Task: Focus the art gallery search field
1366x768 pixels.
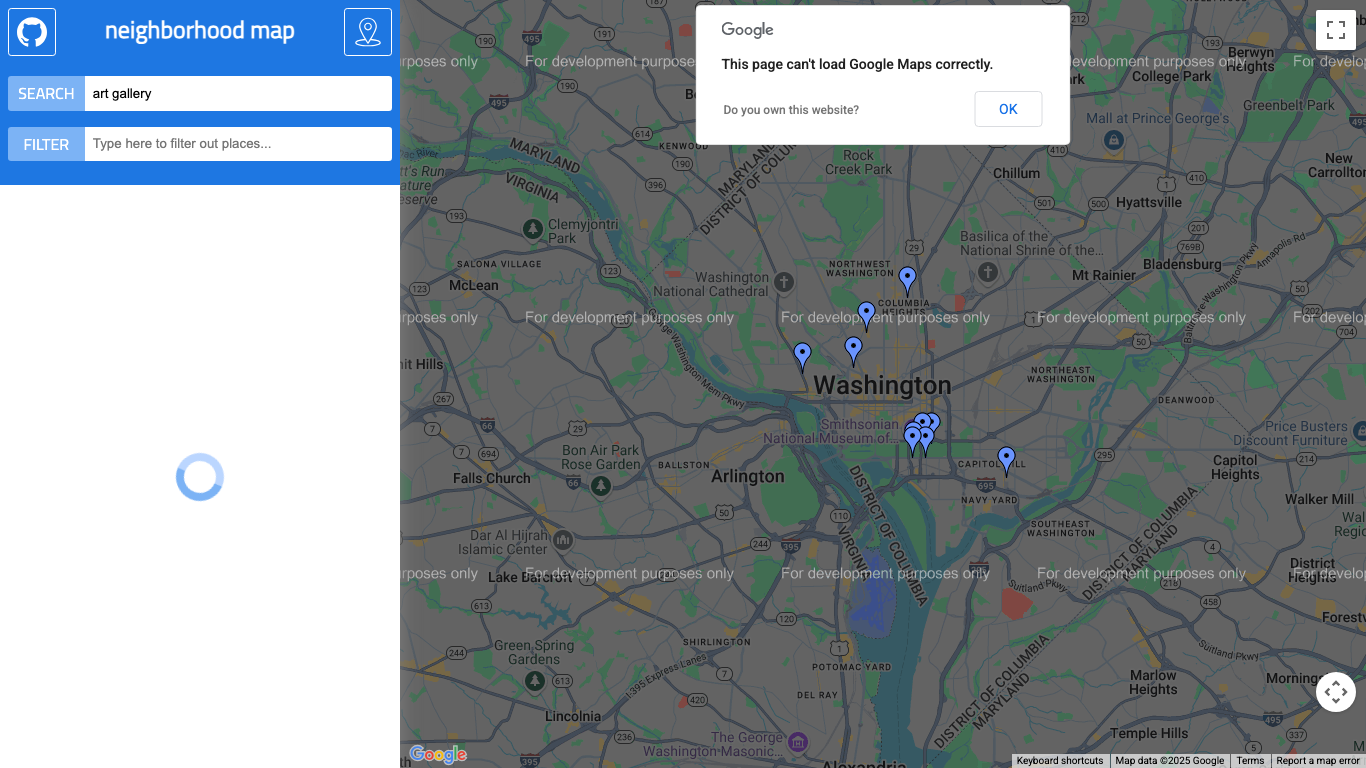Action: tap(238, 94)
